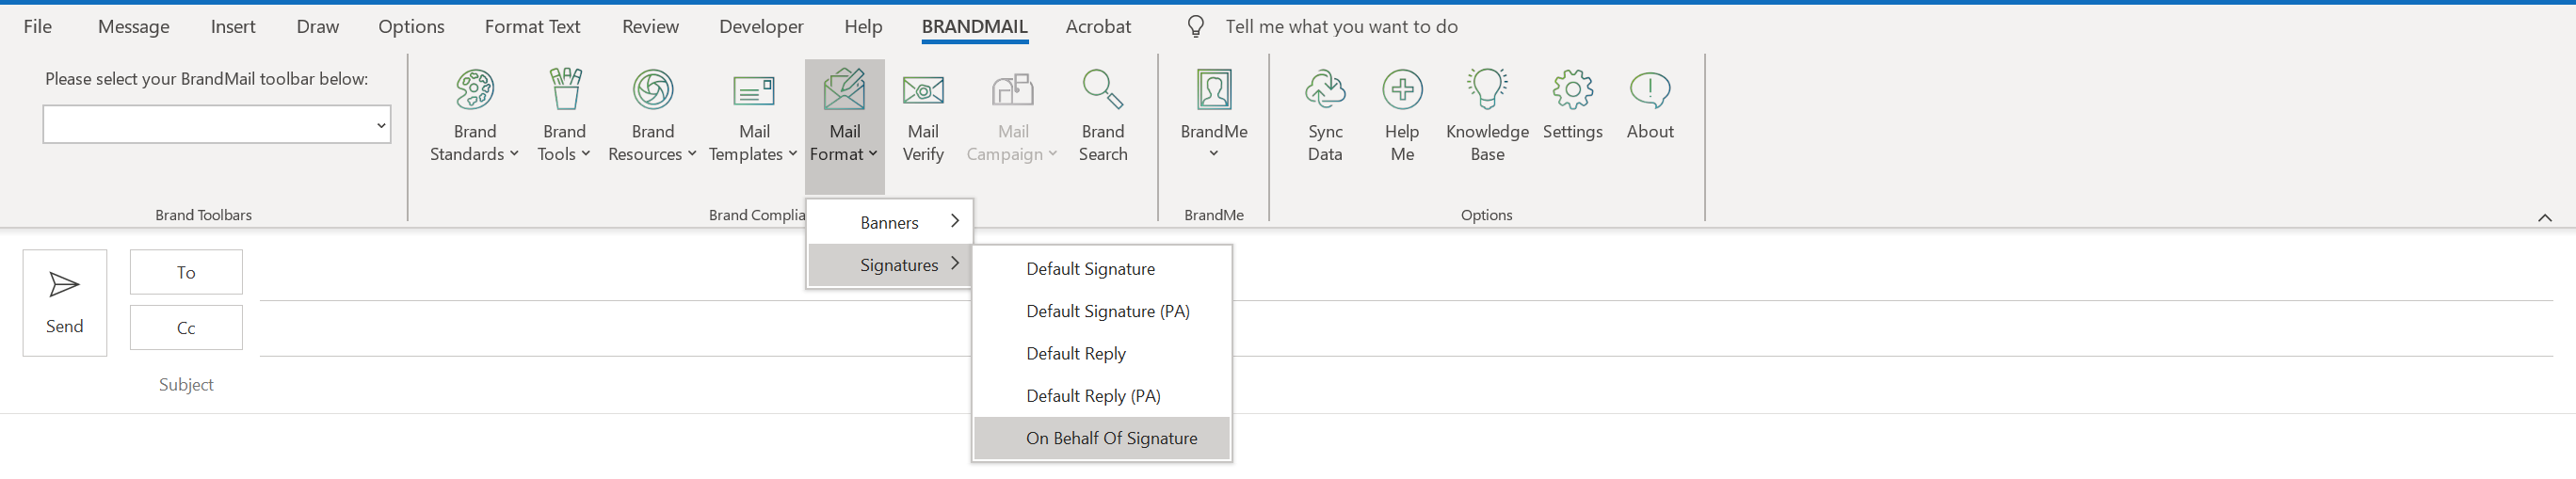Run Sync Data cloud icon
The image size is (2576, 479).
(x=1325, y=90)
